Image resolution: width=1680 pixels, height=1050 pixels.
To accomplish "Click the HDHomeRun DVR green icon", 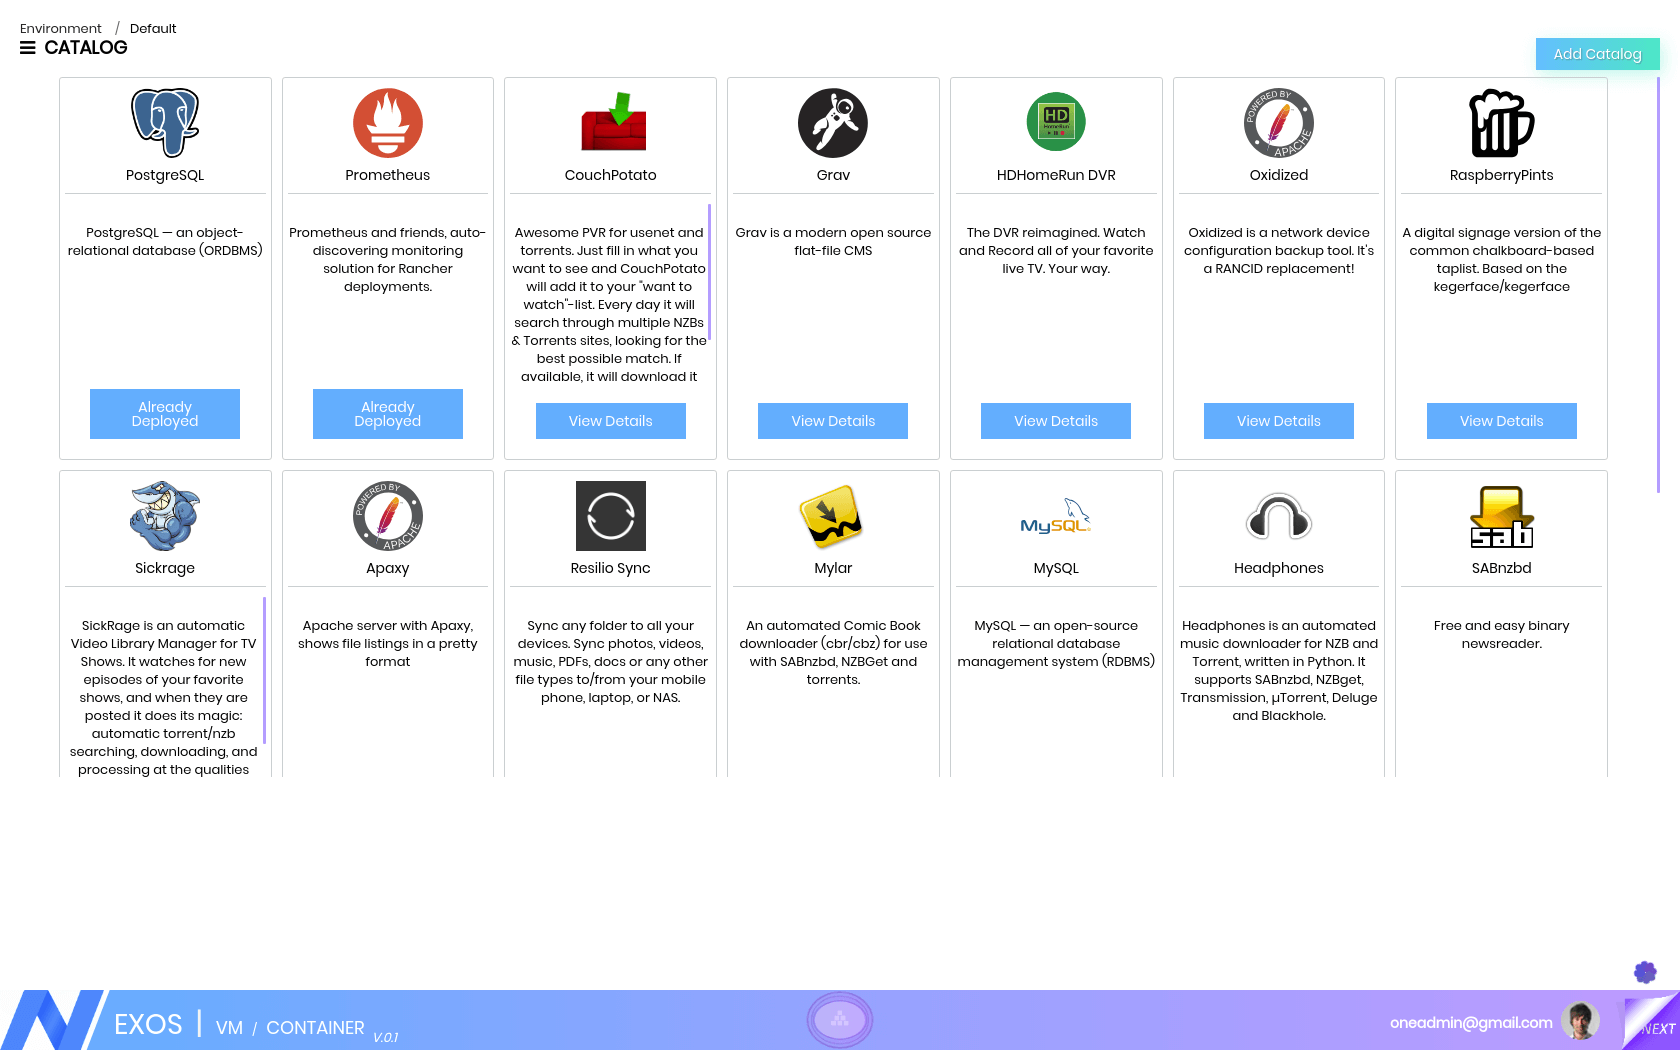I will point(1056,122).
